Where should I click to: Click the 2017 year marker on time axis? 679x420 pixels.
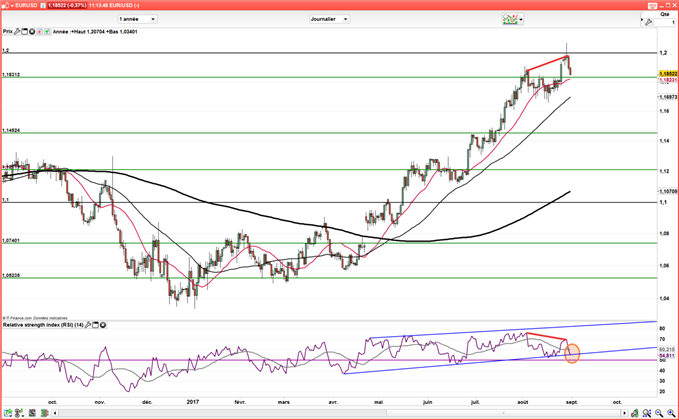click(193, 402)
